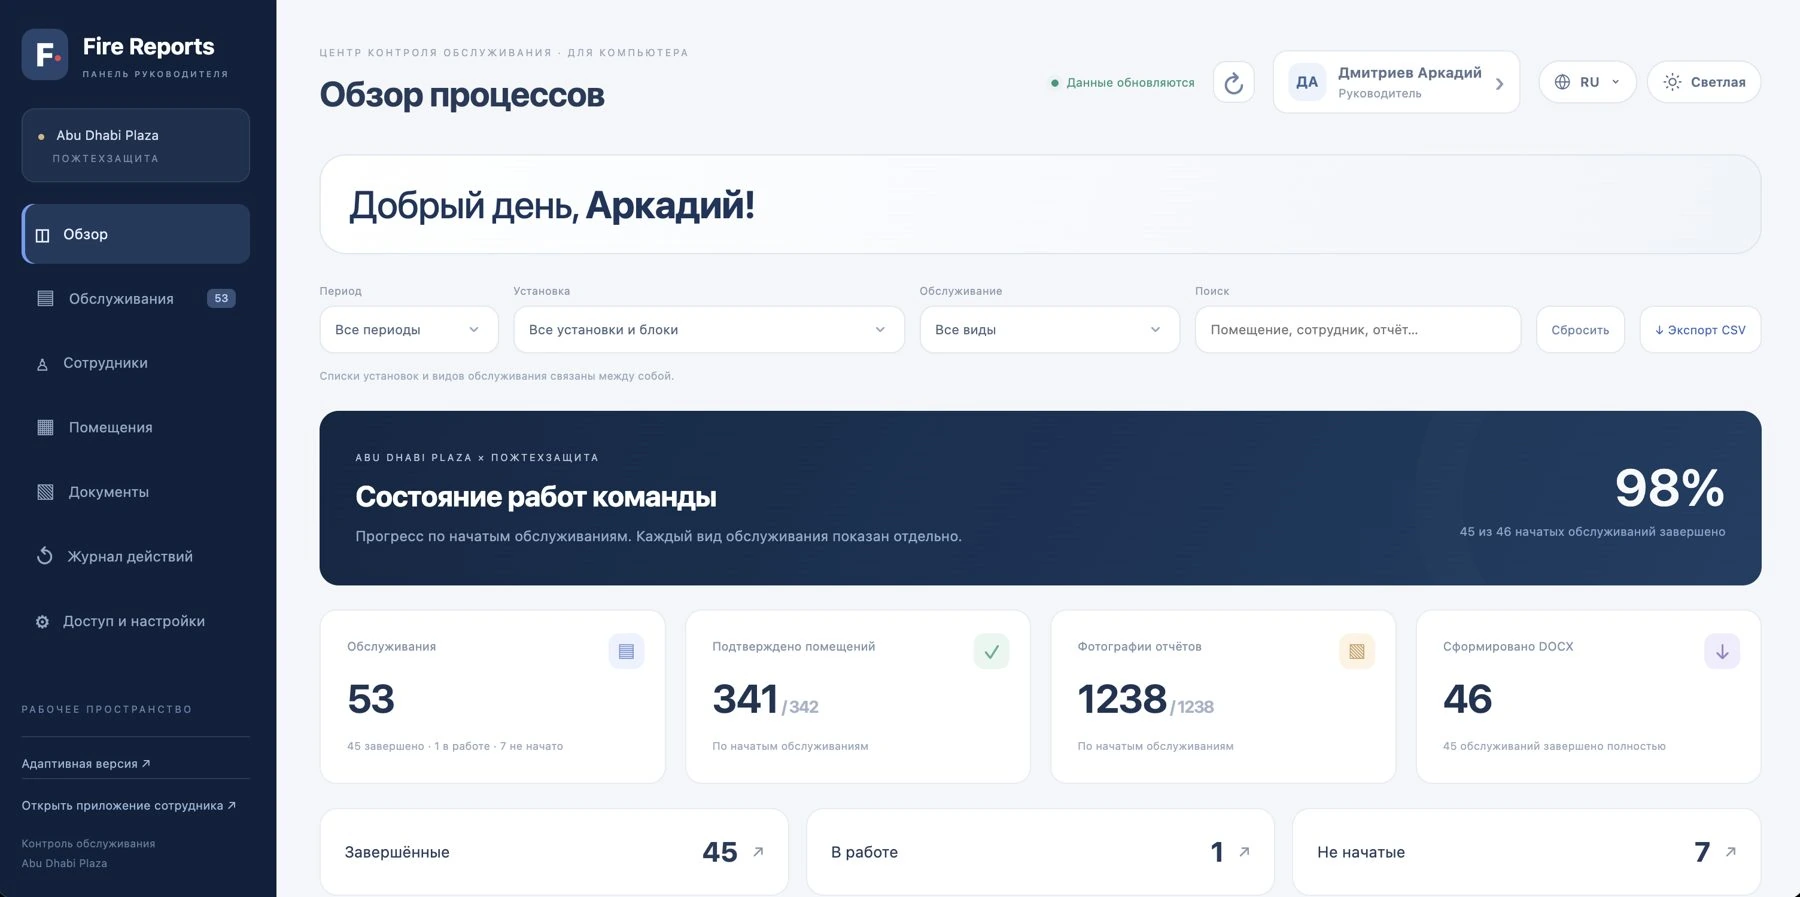1800x897 pixels.
Task: Click the Состояние работ команды heading
Action: point(536,496)
